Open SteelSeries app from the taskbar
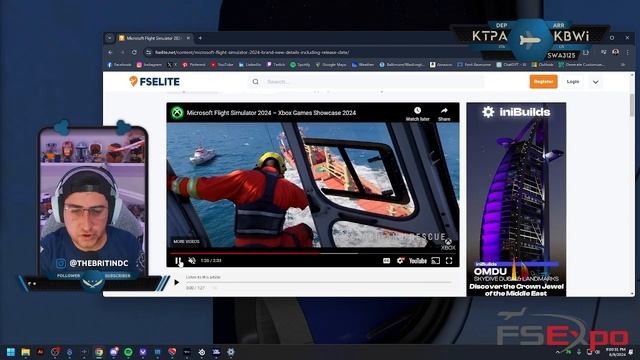The height and width of the screenshot is (360, 640). coord(202,352)
